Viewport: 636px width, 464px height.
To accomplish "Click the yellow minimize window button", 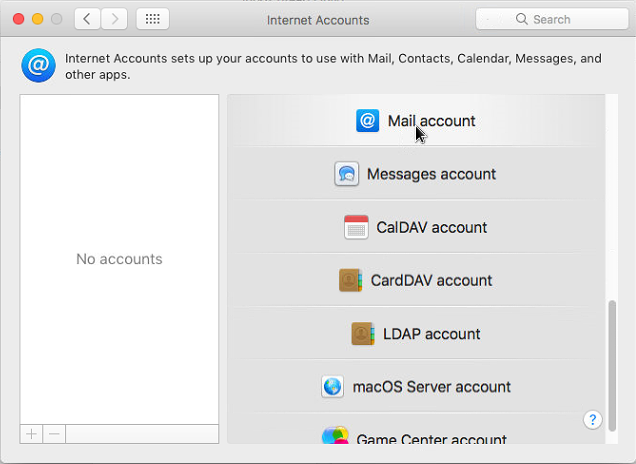I will coord(38,19).
